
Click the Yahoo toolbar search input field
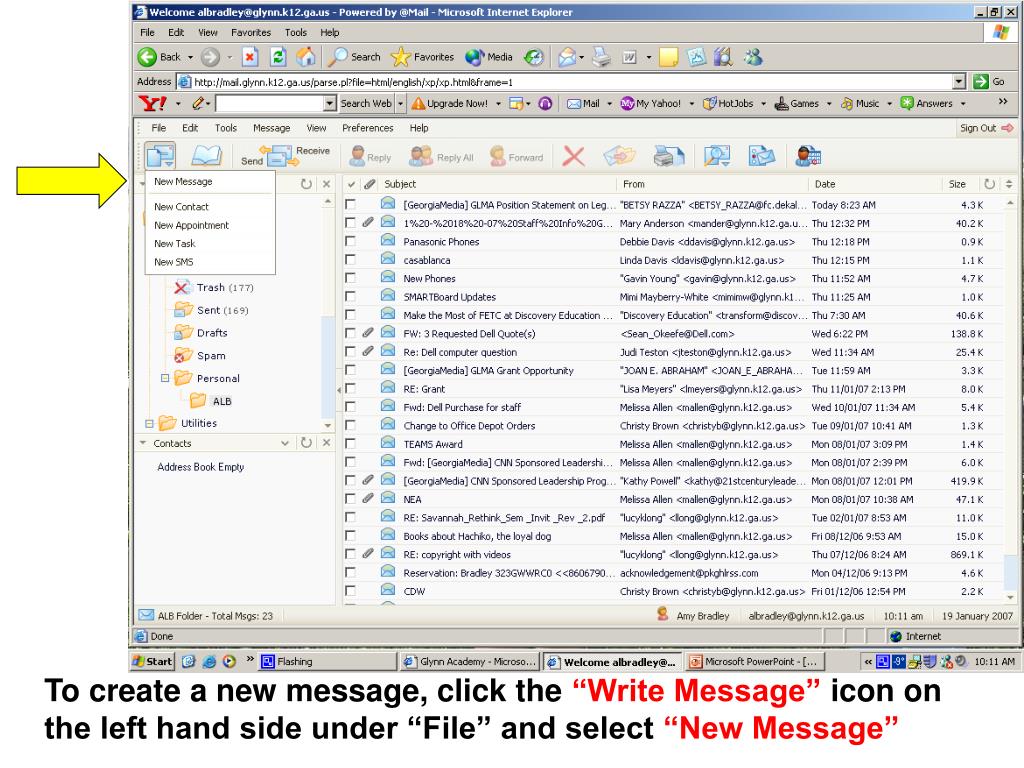[x=270, y=103]
